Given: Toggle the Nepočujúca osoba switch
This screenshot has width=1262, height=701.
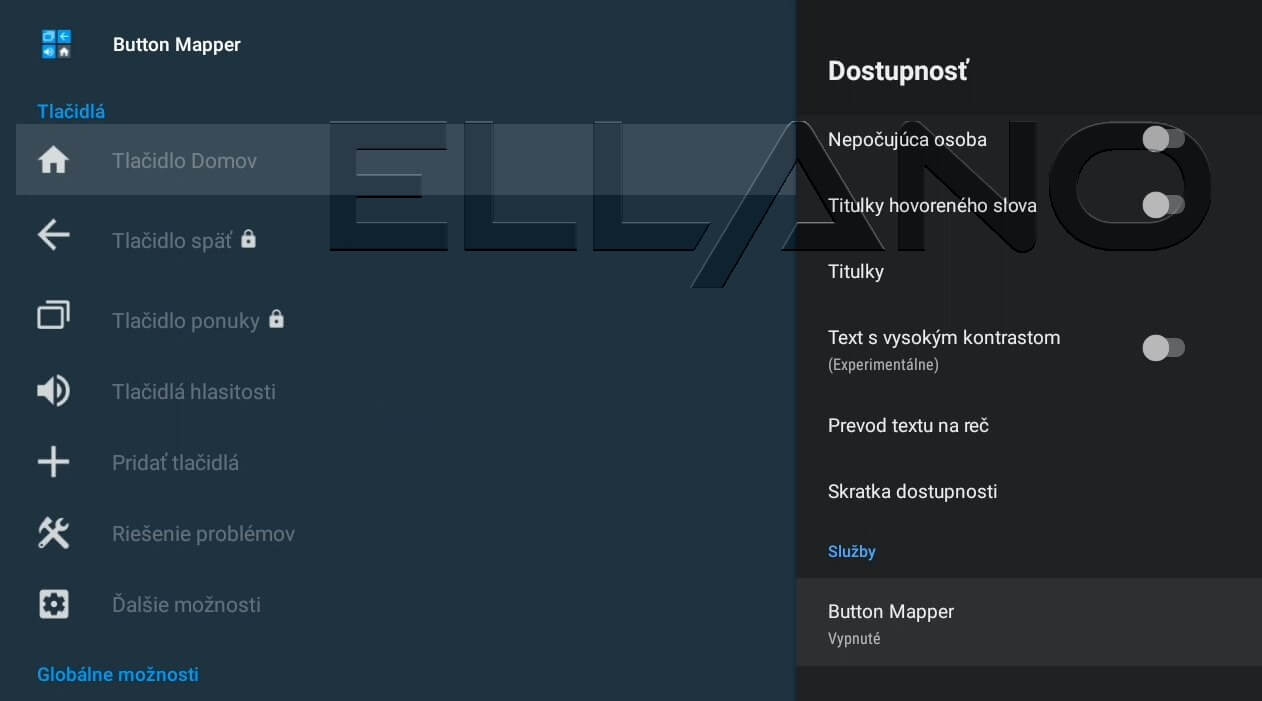Looking at the screenshot, I should pyautogui.click(x=1163, y=139).
